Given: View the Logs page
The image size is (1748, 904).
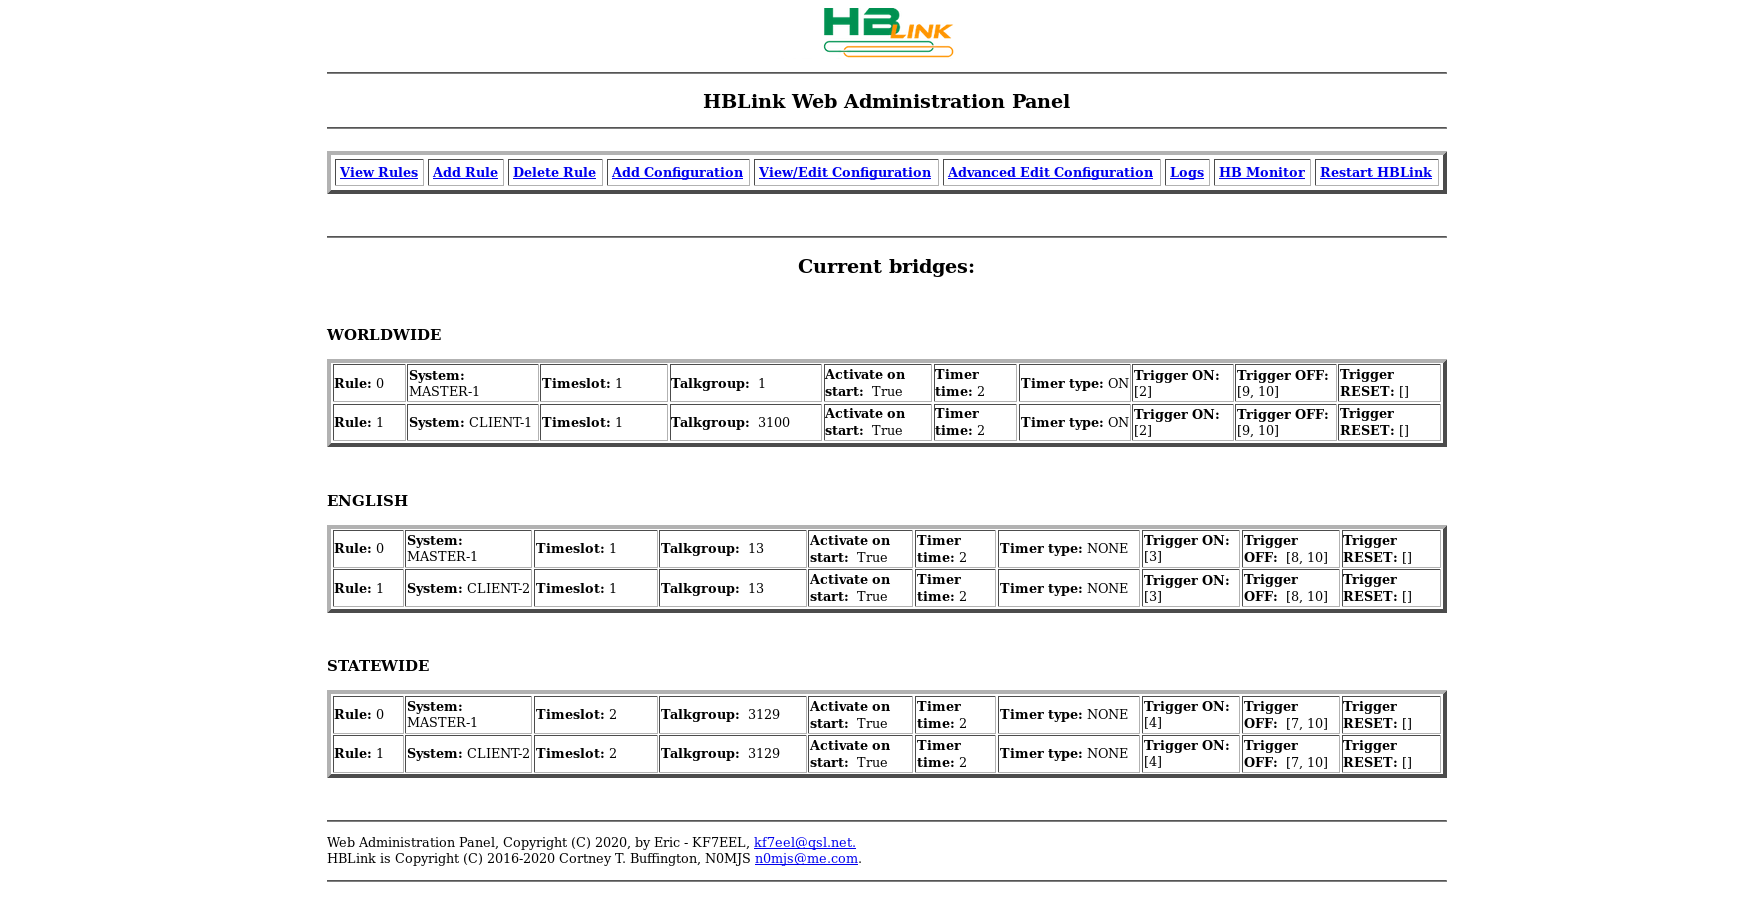Looking at the screenshot, I should [1187, 173].
